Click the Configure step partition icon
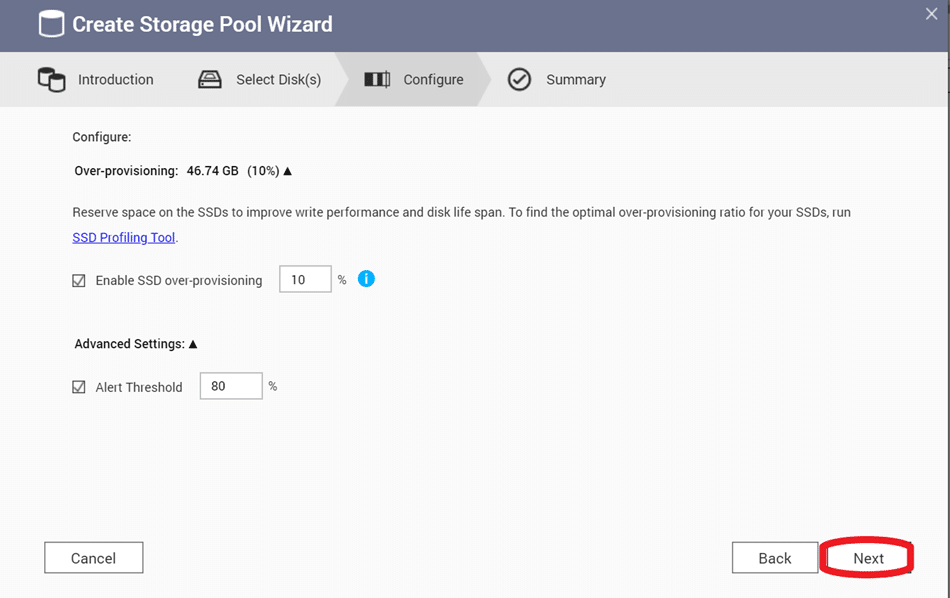This screenshot has width=950, height=598. coord(377,79)
